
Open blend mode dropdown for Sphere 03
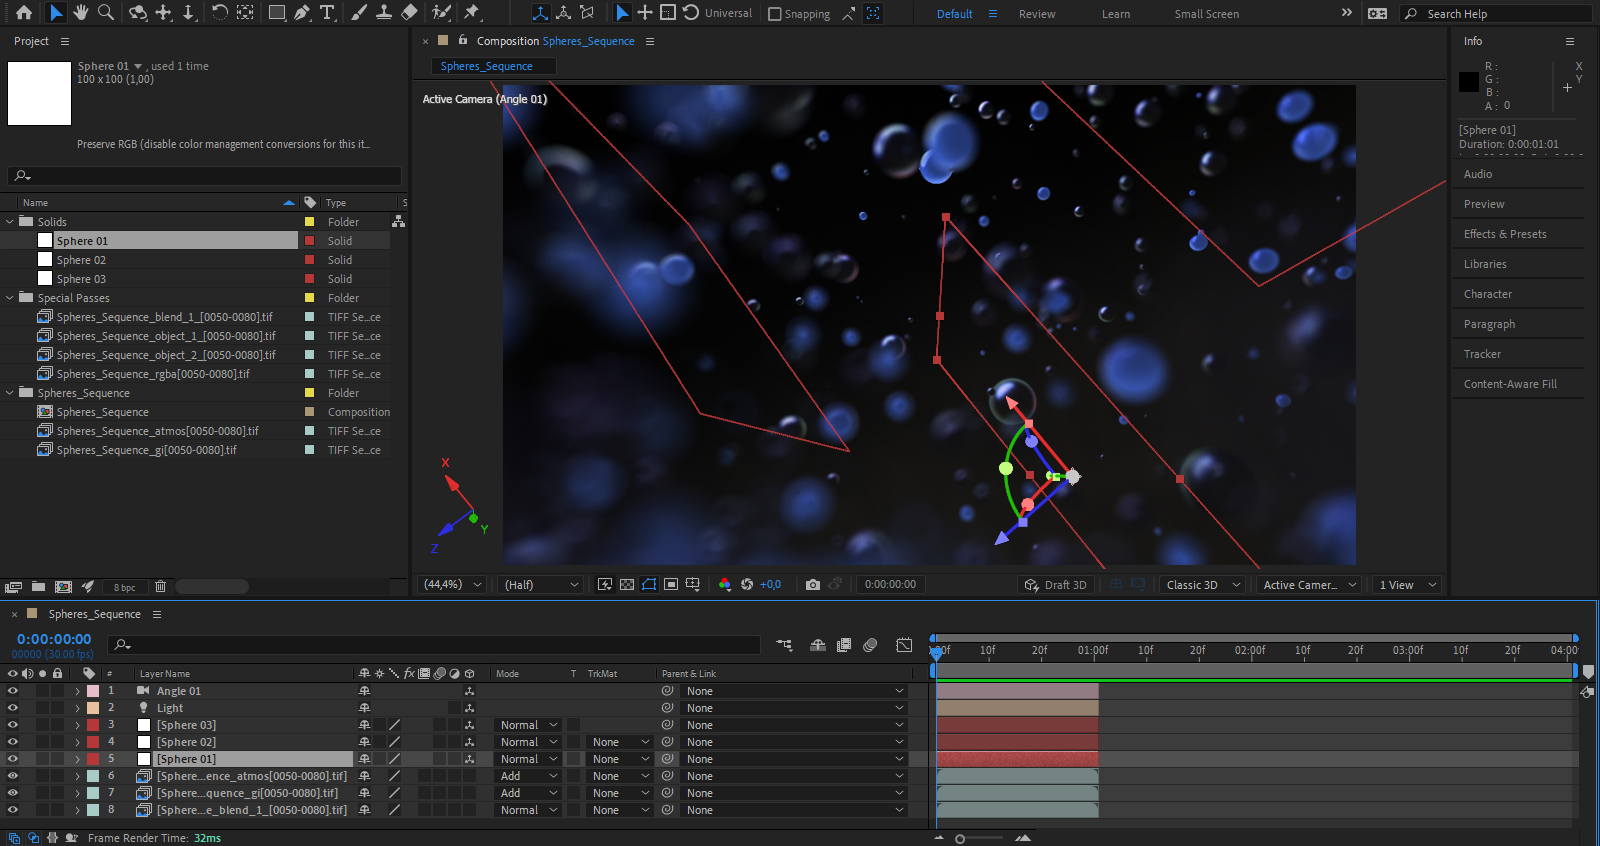pyautogui.click(x=529, y=725)
